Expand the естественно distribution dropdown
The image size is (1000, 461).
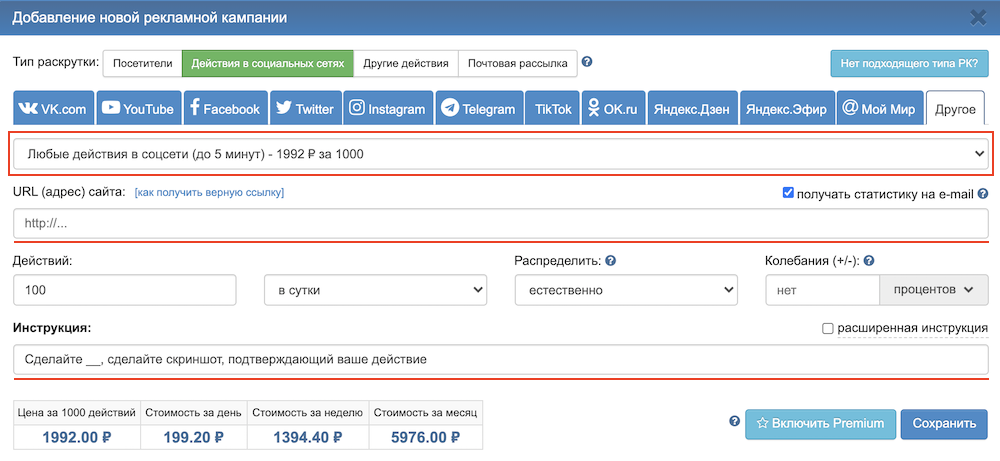pyautogui.click(x=625, y=290)
